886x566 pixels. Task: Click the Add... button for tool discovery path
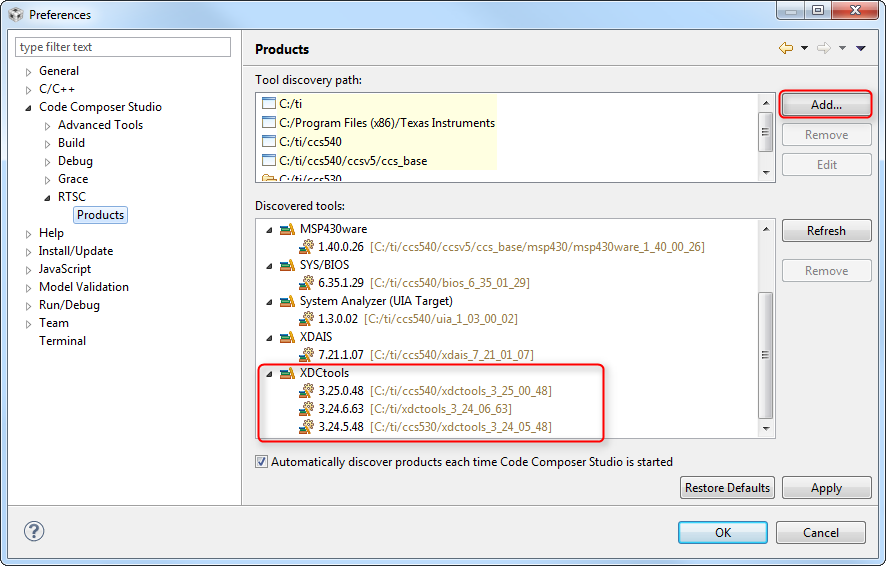[x=826, y=105]
